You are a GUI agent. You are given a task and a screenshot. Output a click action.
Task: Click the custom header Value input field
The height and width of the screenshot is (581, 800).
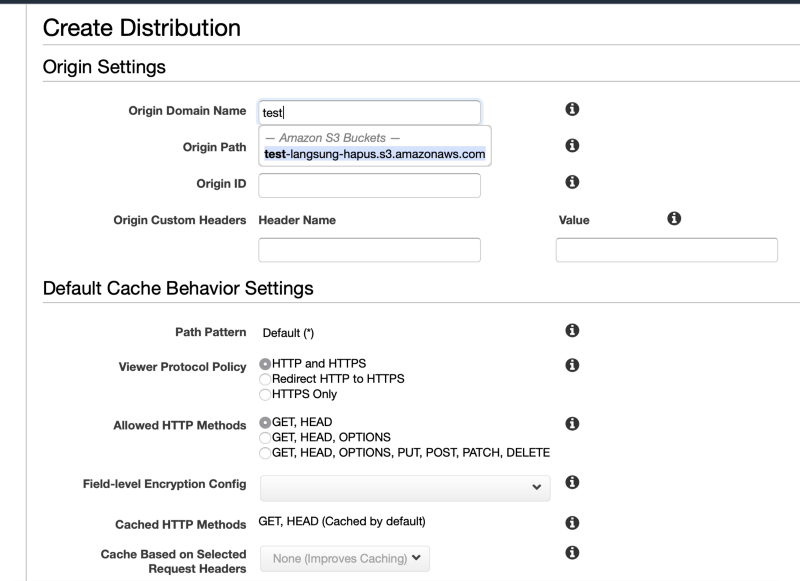click(667, 250)
